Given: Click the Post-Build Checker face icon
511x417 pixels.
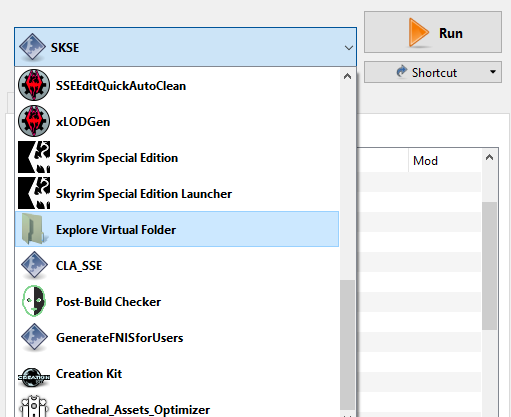Looking at the screenshot, I should (x=34, y=301).
